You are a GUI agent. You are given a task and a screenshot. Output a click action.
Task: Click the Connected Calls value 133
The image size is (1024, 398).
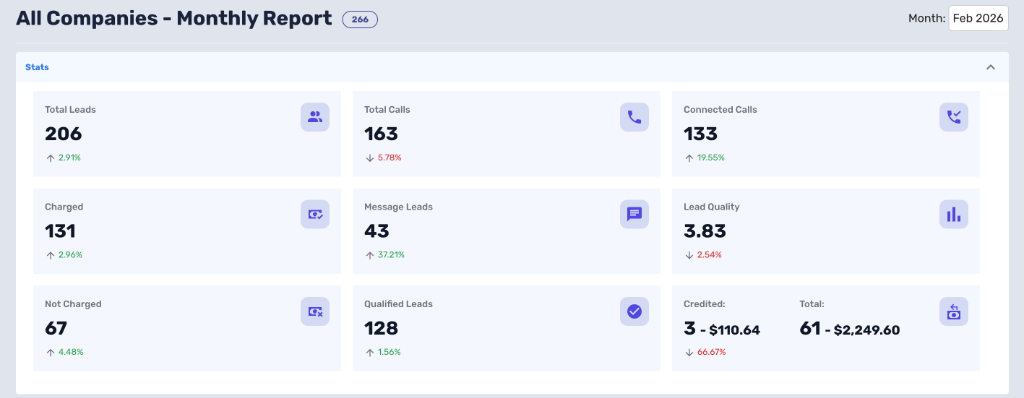click(x=701, y=134)
